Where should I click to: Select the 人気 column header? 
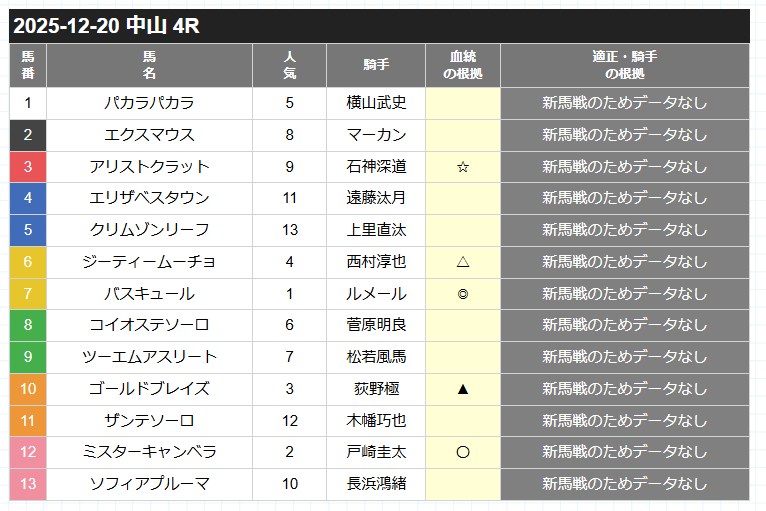[x=289, y=65]
